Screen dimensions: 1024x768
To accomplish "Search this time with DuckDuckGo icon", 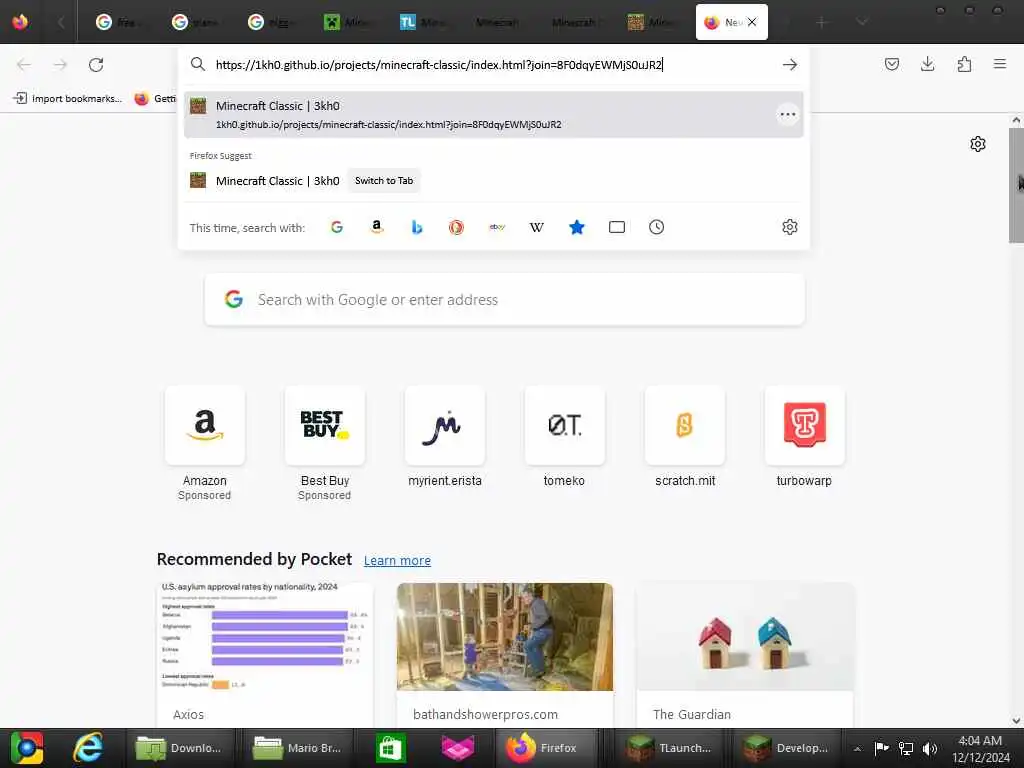I will coord(456,227).
